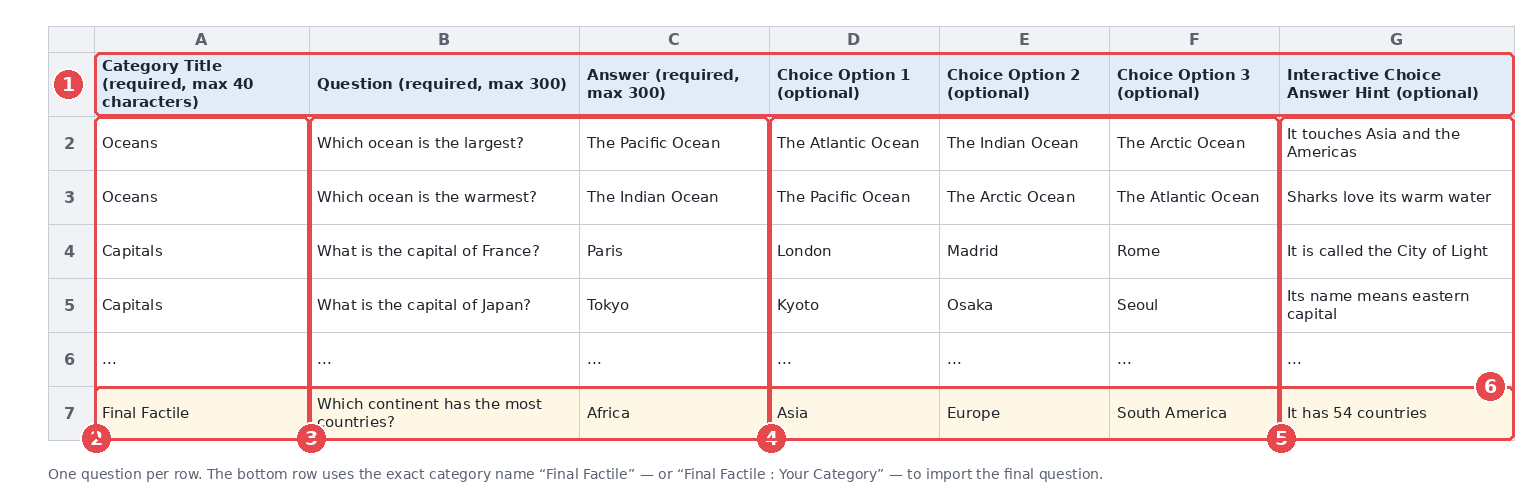Select column A header

202,40
